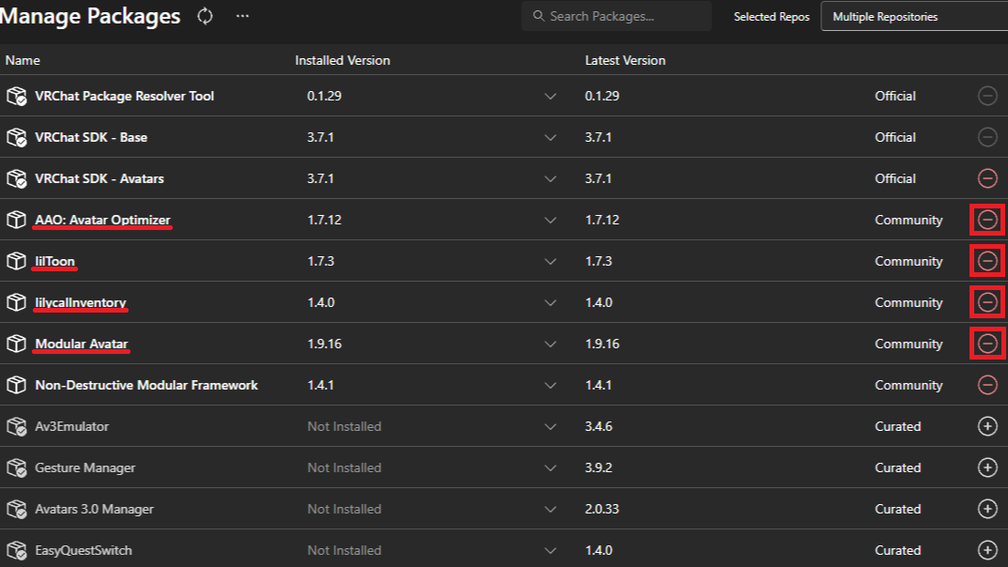The width and height of the screenshot is (1008, 567).
Task: Open the Multiple Repositories dropdown
Action: [912, 17]
